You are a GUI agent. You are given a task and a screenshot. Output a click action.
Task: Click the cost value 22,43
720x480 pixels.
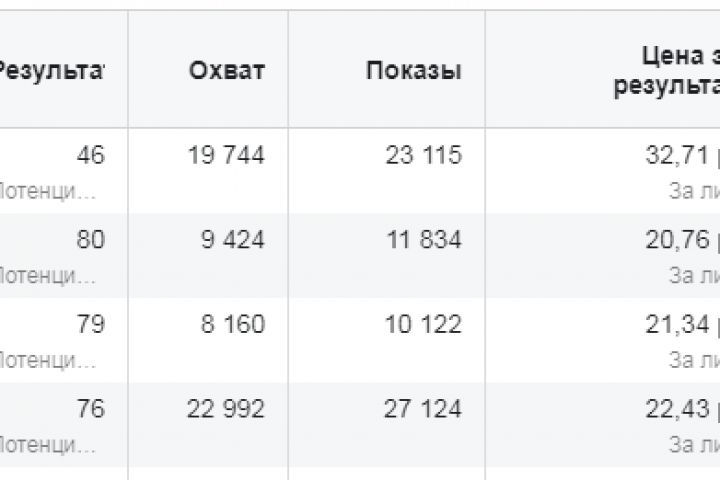[679, 409]
